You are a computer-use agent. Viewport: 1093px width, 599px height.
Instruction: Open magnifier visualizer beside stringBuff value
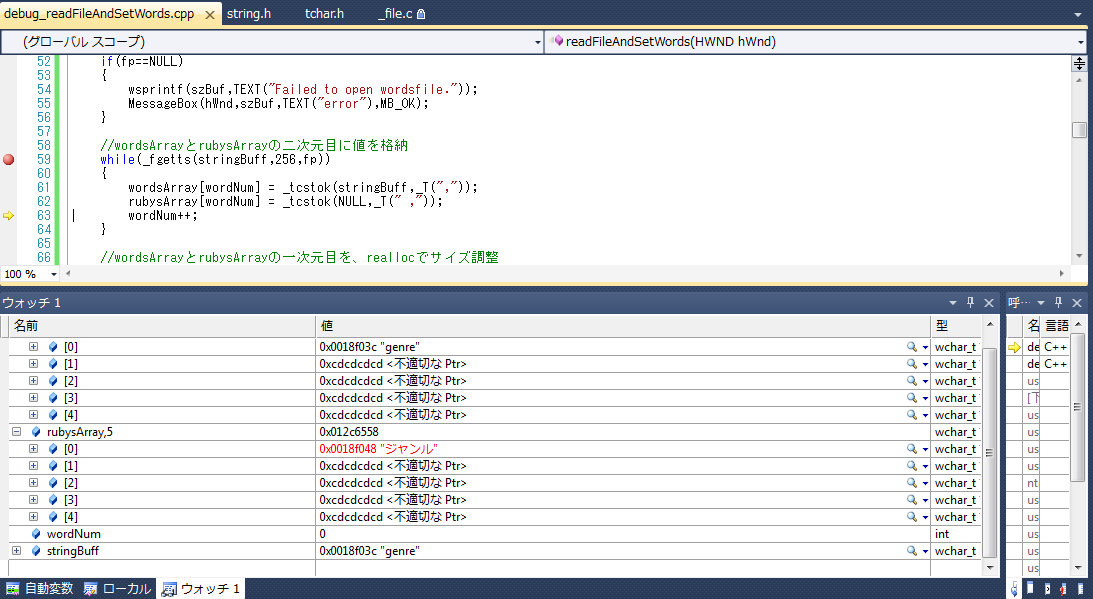tap(911, 551)
